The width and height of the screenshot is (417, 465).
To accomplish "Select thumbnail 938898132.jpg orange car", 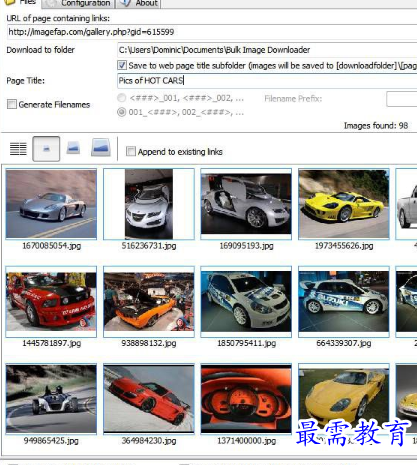I will [149, 301].
